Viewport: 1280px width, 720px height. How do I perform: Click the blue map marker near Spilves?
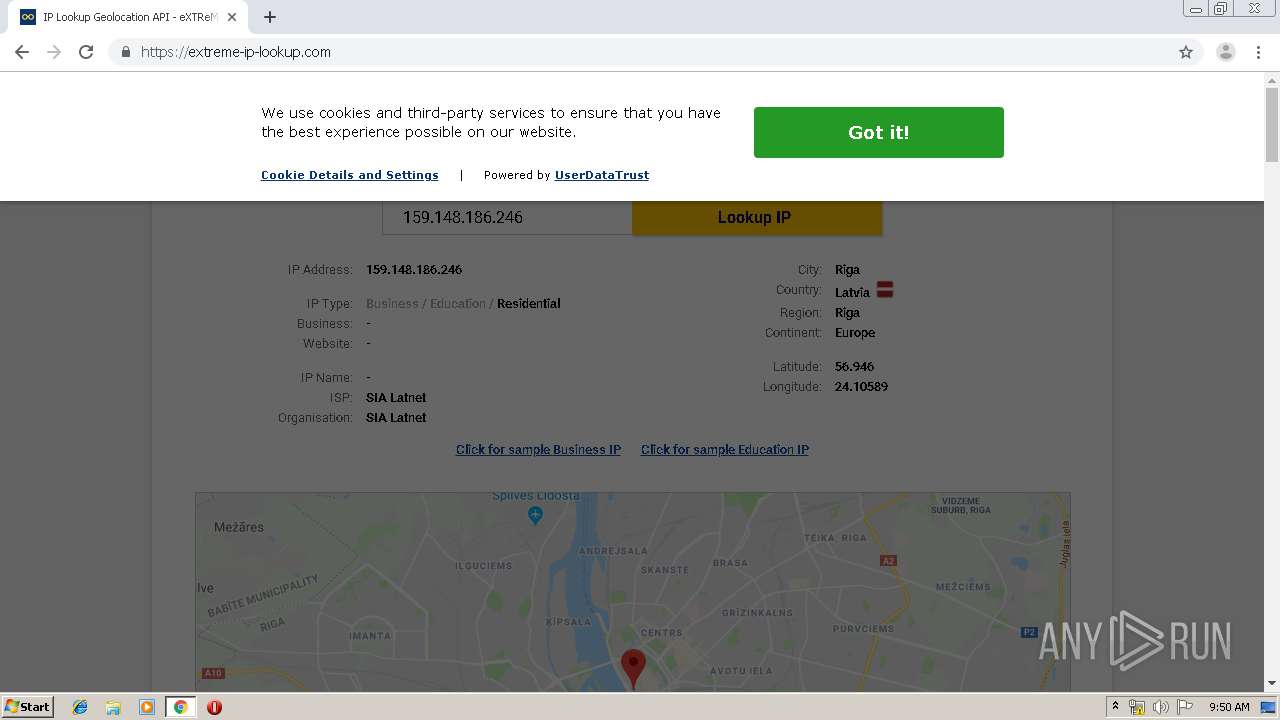[x=535, y=515]
